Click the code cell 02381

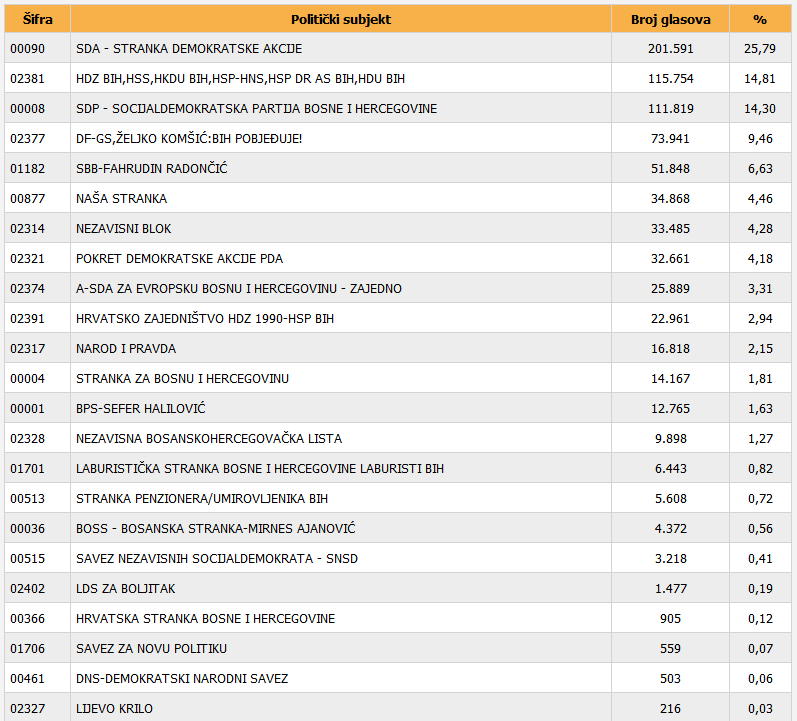coord(26,79)
